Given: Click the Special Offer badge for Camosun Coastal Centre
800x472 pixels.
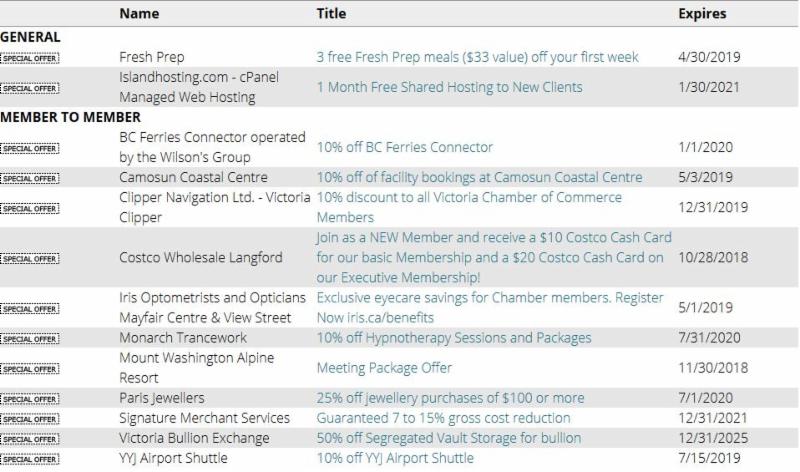Looking at the screenshot, I should point(30,178).
